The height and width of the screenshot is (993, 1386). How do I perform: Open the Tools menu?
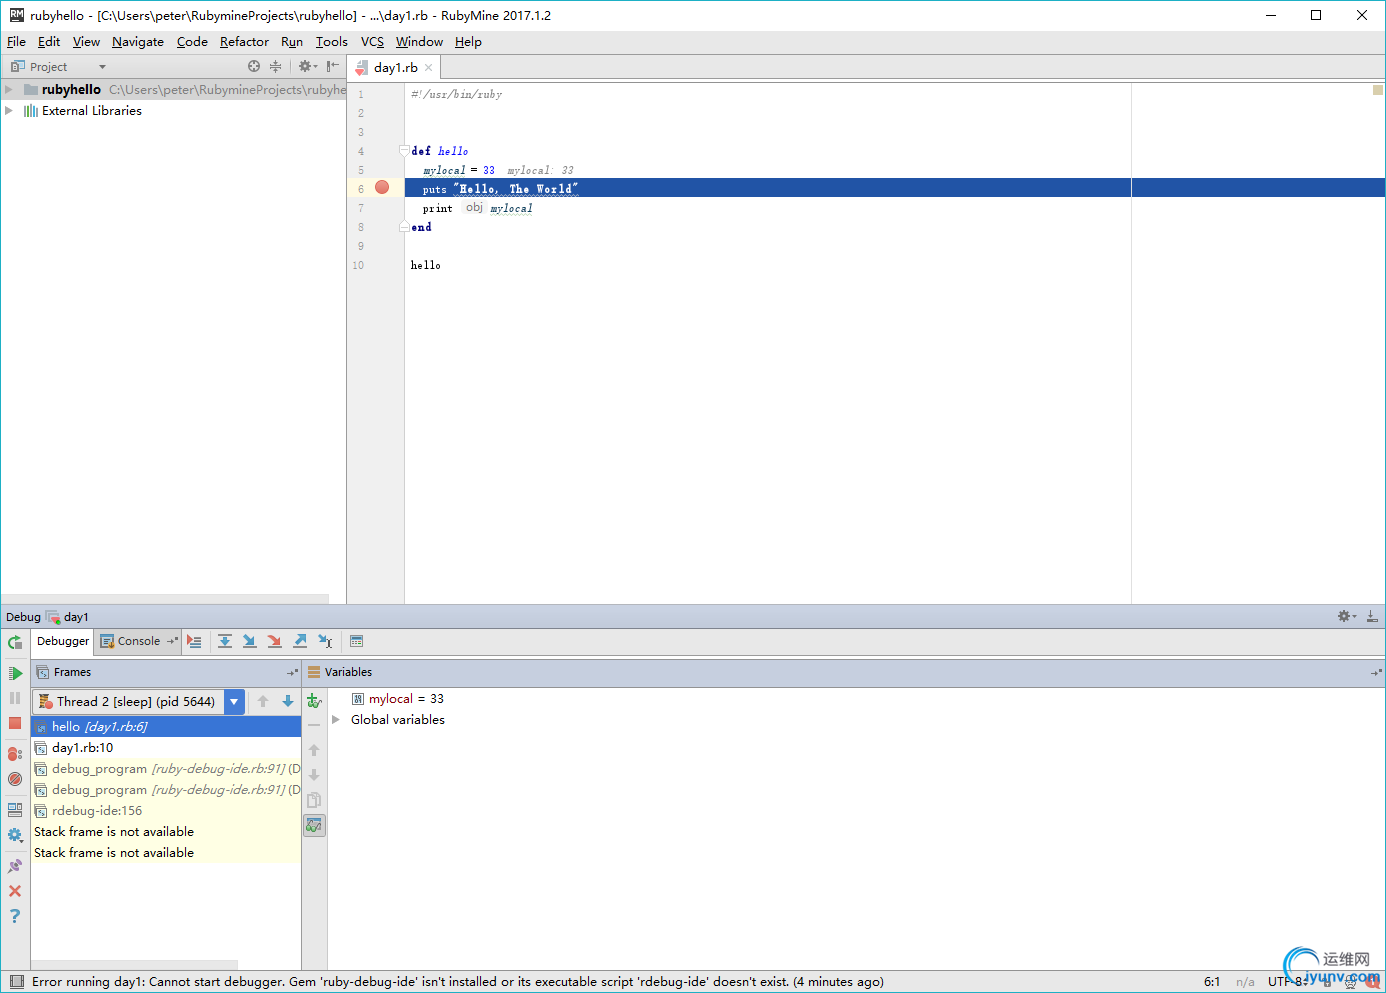pyautogui.click(x=331, y=42)
